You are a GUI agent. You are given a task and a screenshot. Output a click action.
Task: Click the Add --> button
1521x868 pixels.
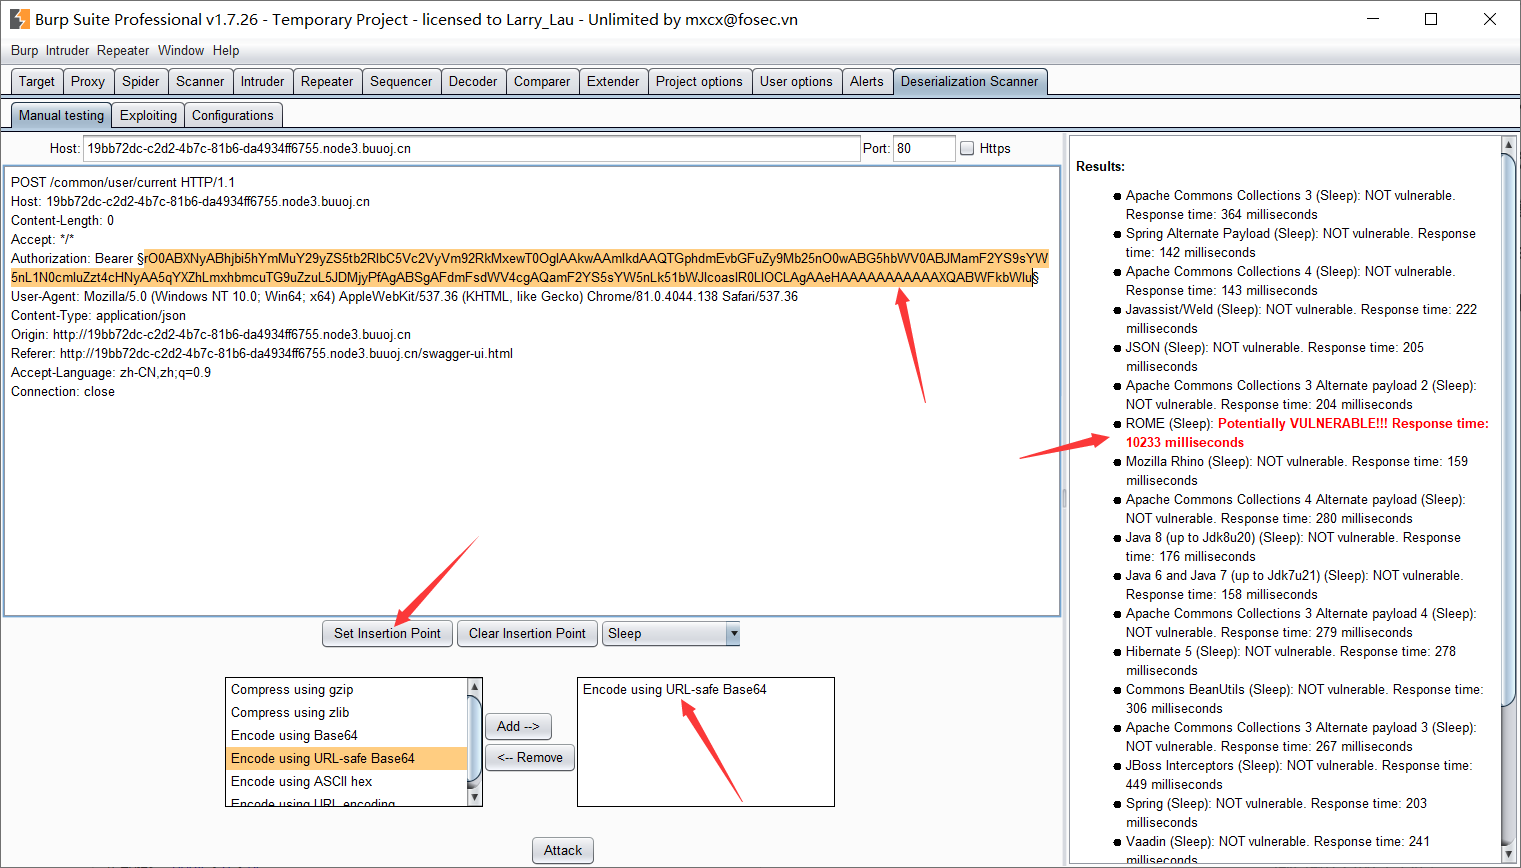coord(518,727)
